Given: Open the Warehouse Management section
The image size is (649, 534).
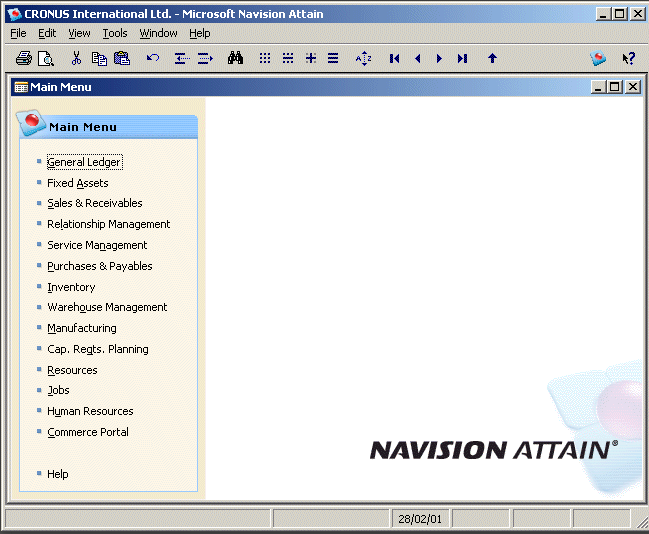Looking at the screenshot, I should pyautogui.click(x=107, y=307).
